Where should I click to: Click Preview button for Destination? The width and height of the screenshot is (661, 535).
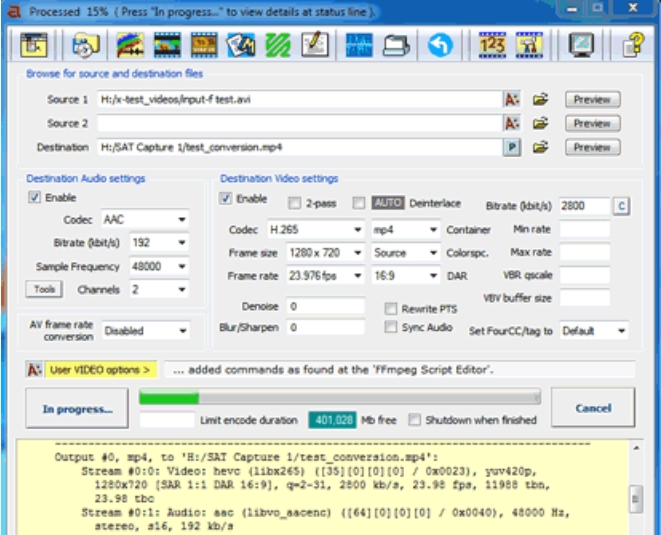(x=592, y=148)
